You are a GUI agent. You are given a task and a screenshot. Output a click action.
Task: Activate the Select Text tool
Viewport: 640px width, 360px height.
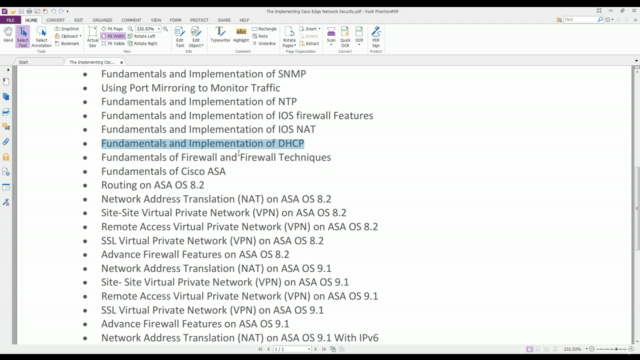(x=23, y=37)
